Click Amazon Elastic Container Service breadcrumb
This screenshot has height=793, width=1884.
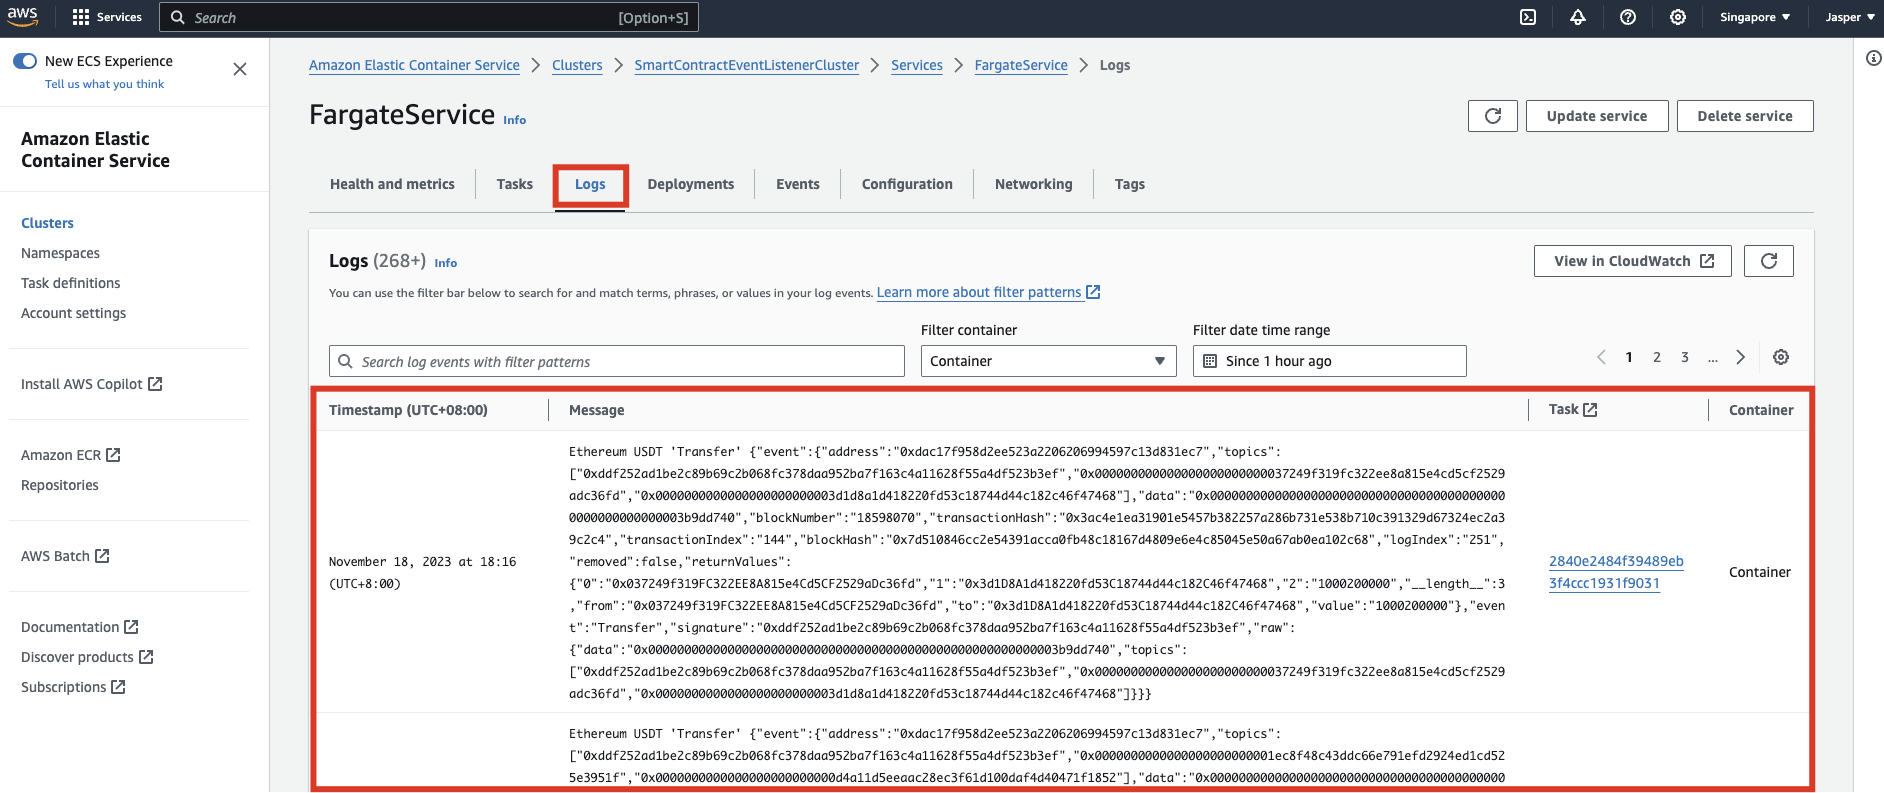coord(414,65)
